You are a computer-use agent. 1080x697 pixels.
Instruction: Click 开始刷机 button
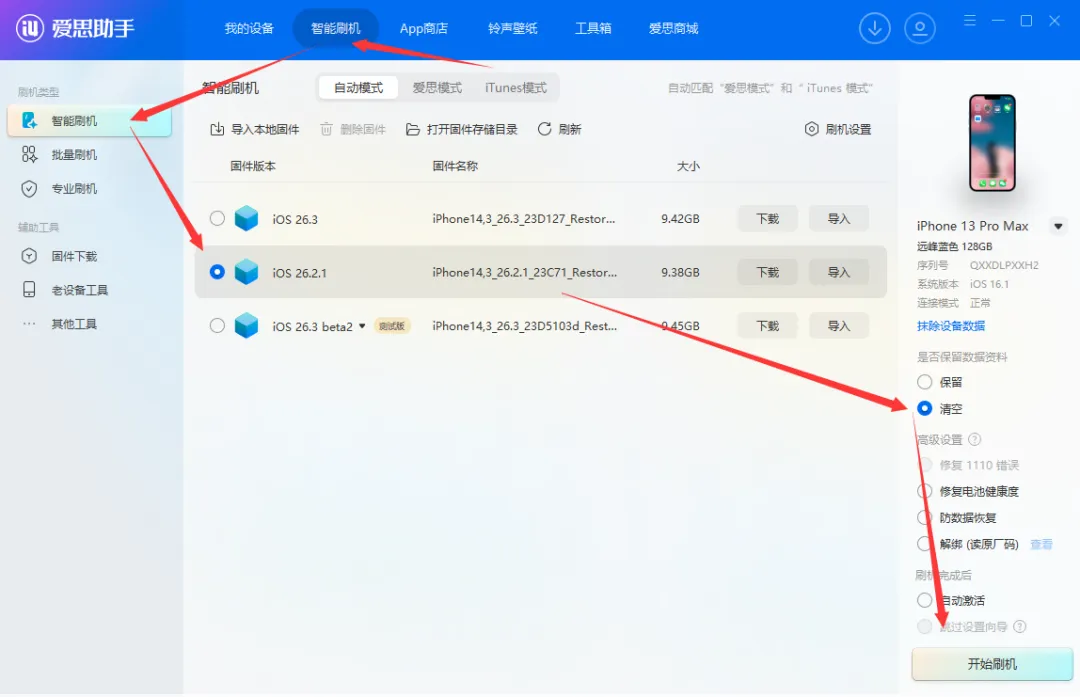[992, 664]
